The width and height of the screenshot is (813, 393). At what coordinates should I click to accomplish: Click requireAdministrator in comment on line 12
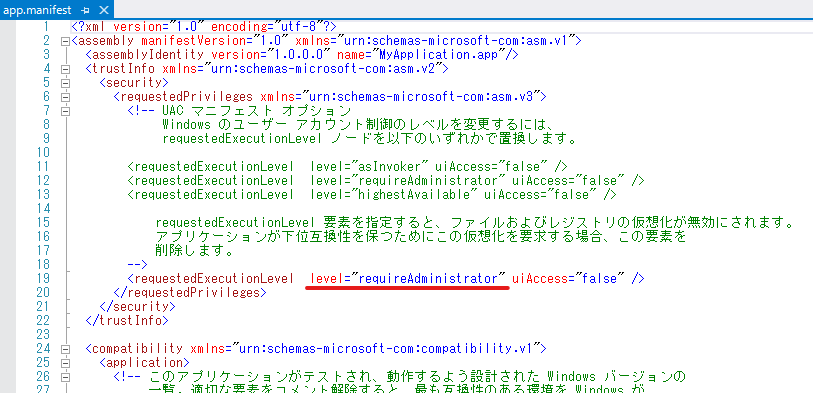[x=428, y=180]
